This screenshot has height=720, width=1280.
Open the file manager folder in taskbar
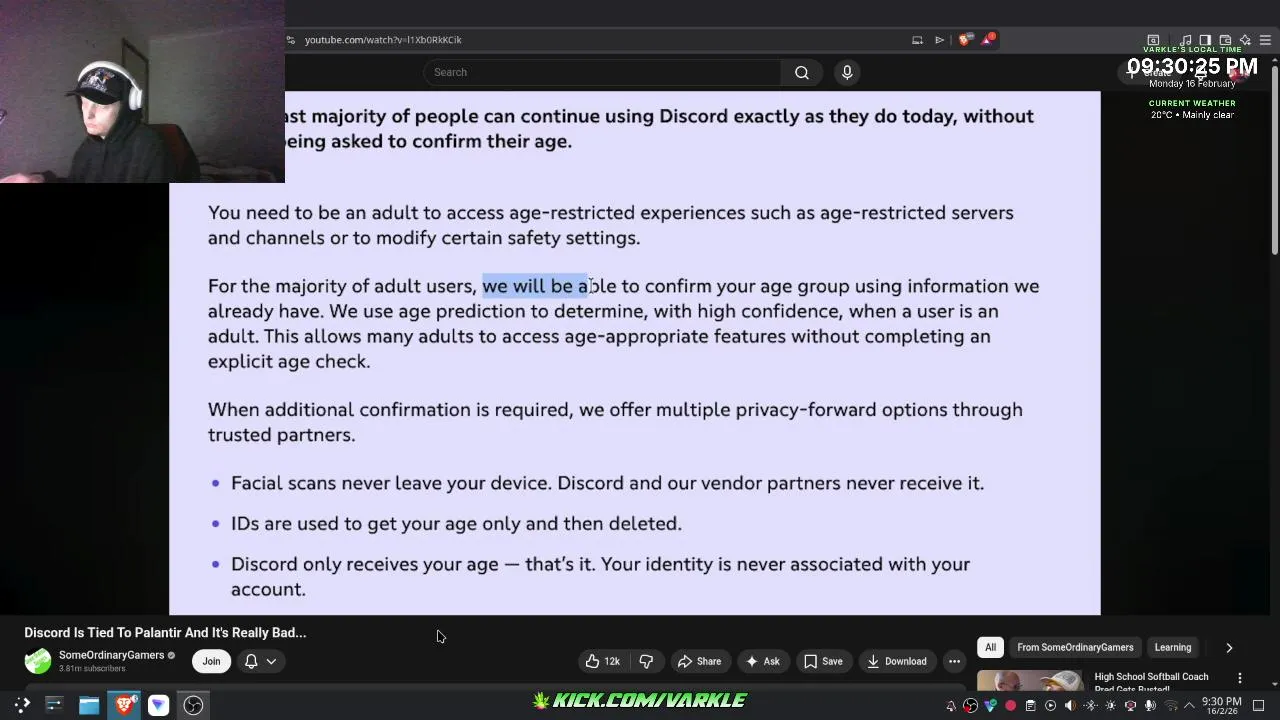[x=89, y=705]
